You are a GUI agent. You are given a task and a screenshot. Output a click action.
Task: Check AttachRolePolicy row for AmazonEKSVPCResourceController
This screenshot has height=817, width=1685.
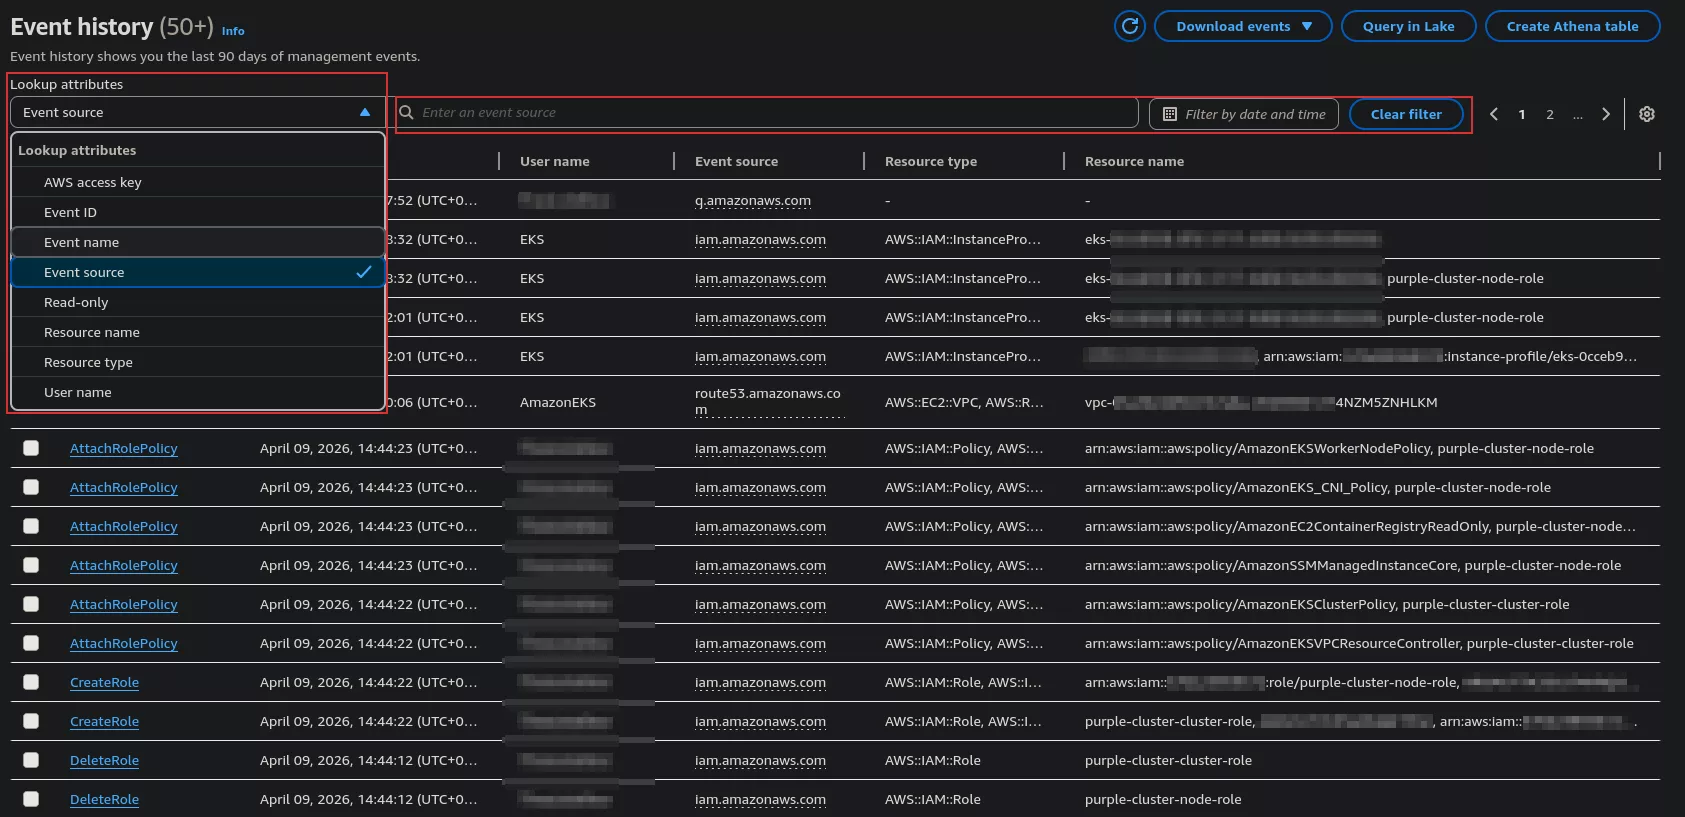click(31, 643)
